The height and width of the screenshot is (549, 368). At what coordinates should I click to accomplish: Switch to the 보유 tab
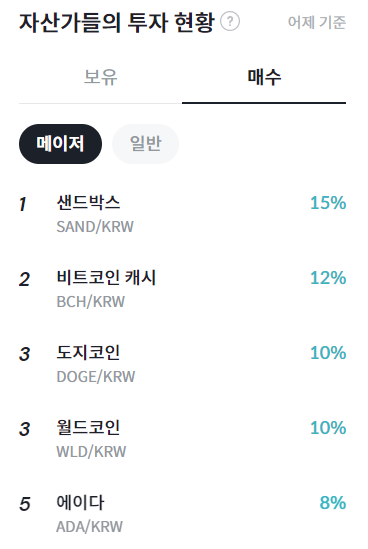pos(100,77)
